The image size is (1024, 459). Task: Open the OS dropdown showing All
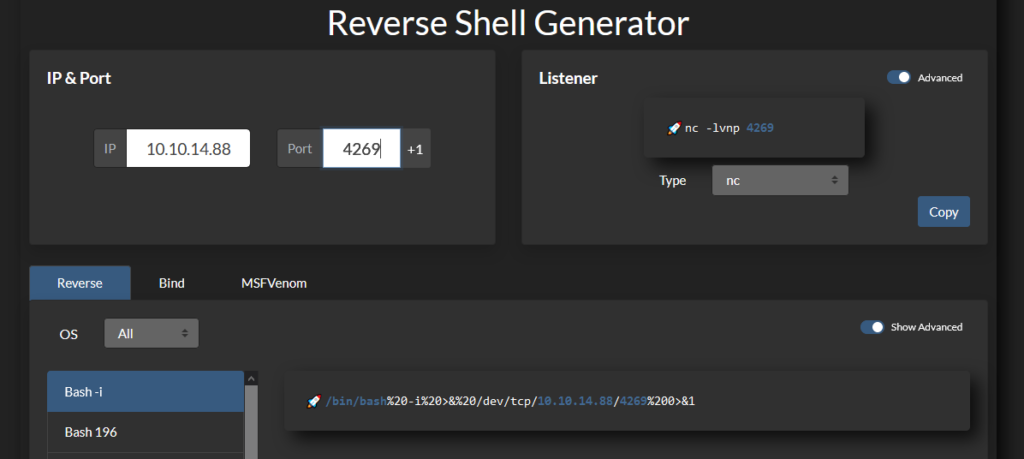[152, 334]
